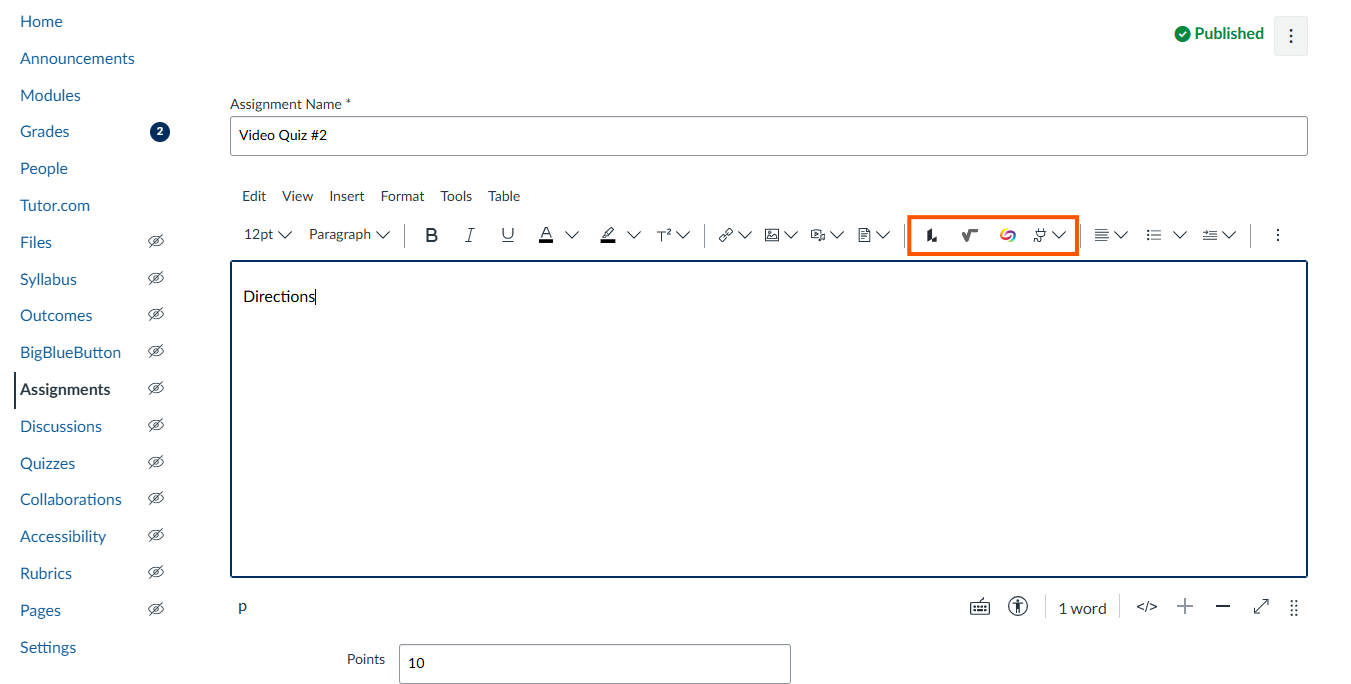Click the bulleted list icon
The height and width of the screenshot is (684, 1351).
[1154, 235]
